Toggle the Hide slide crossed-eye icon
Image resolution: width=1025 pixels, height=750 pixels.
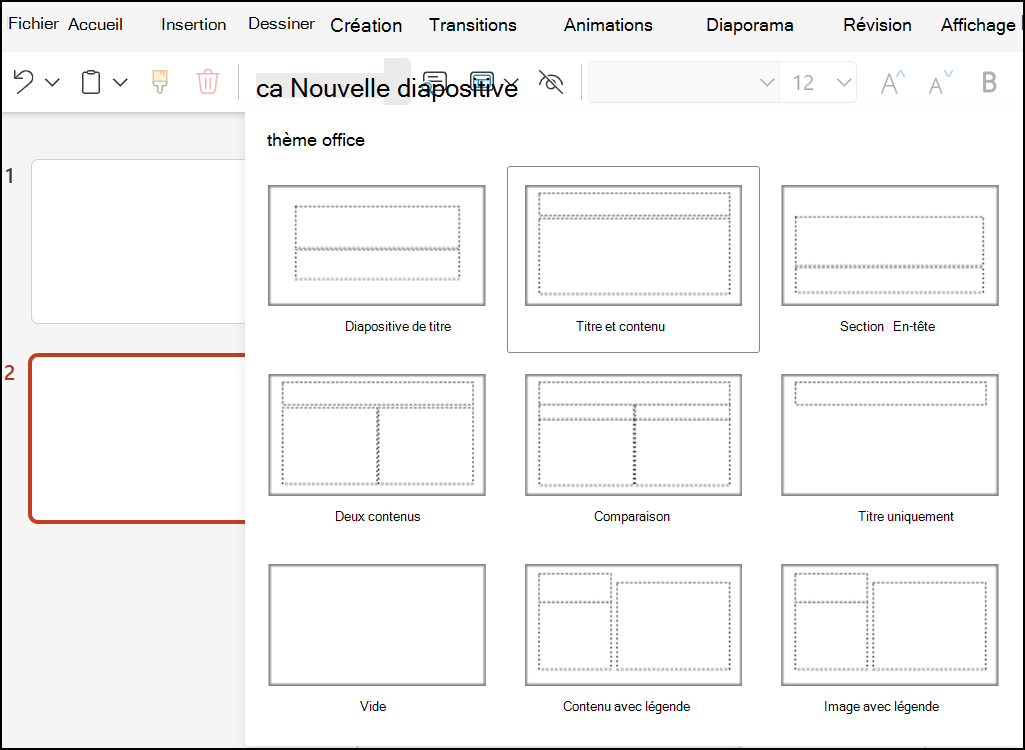[x=550, y=82]
